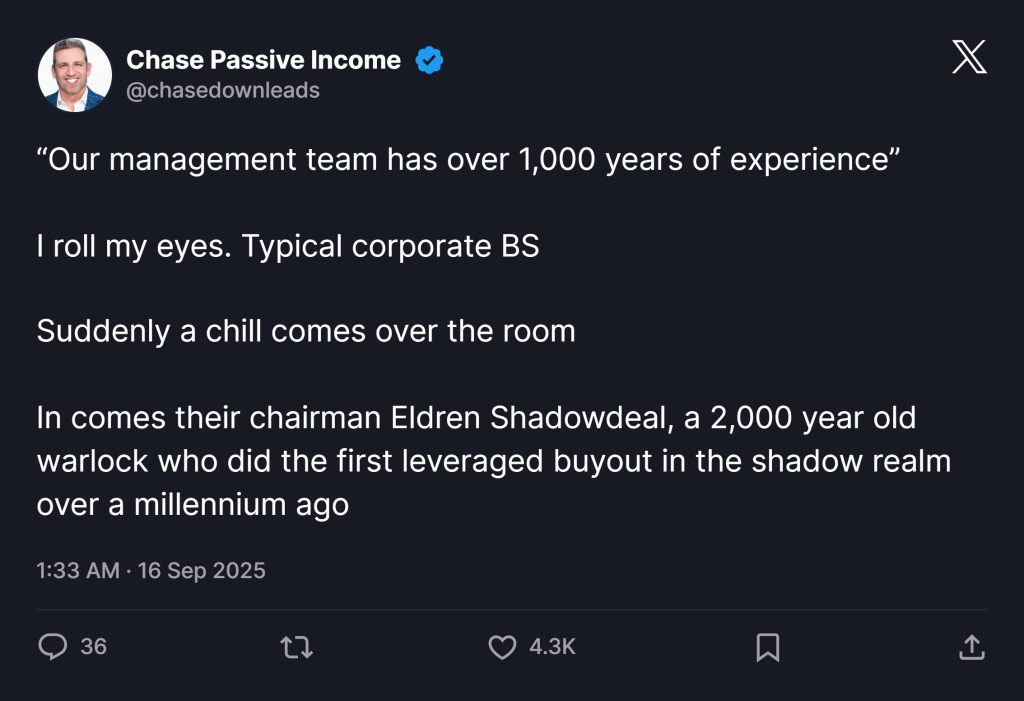Viewport: 1024px width, 701px height.
Task: Click the @chasedownleads handle
Action: [223, 90]
